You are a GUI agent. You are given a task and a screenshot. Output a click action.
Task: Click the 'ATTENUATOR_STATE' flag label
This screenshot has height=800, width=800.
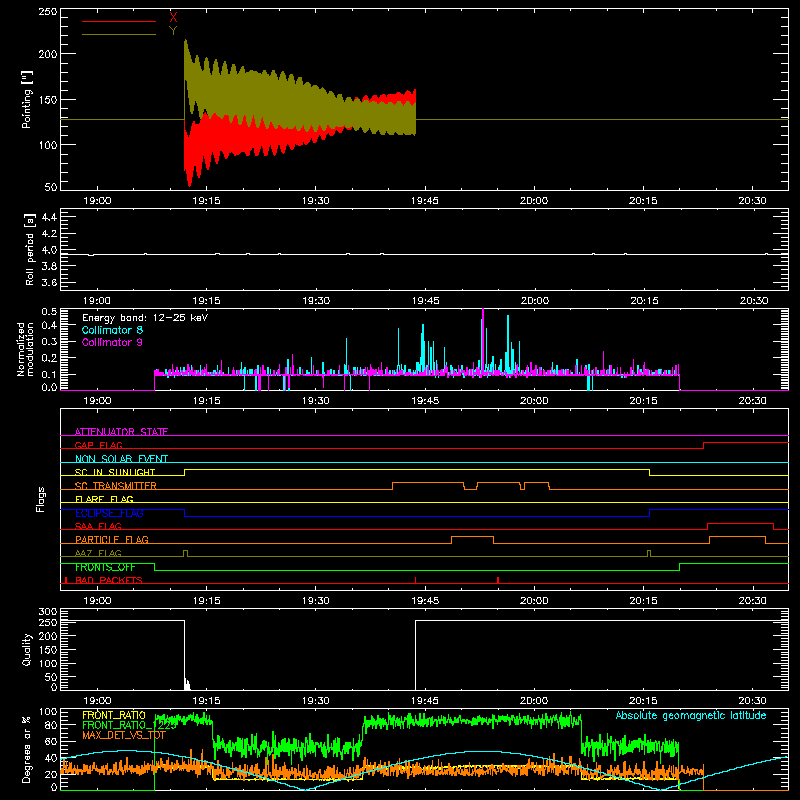(x=121, y=432)
